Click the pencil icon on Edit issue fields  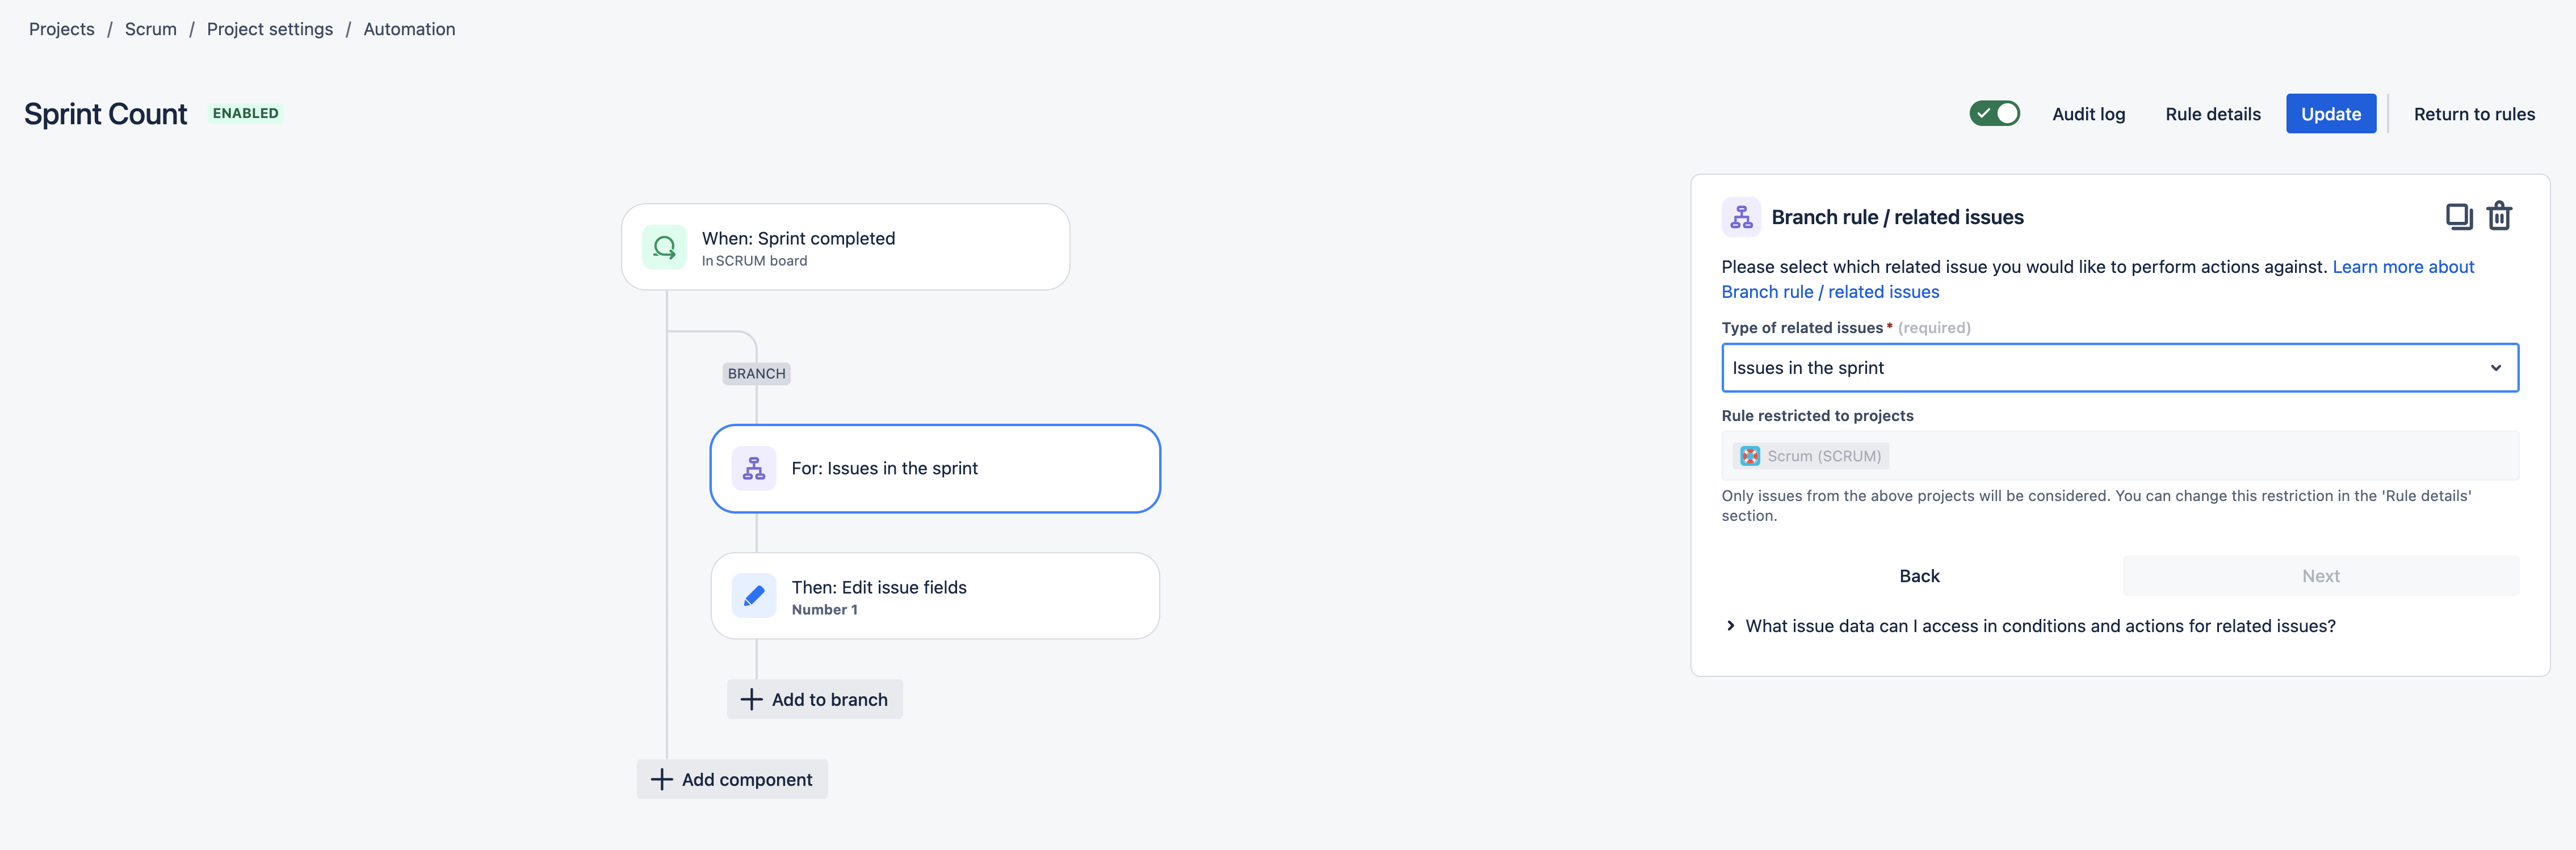pyautogui.click(x=754, y=595)
